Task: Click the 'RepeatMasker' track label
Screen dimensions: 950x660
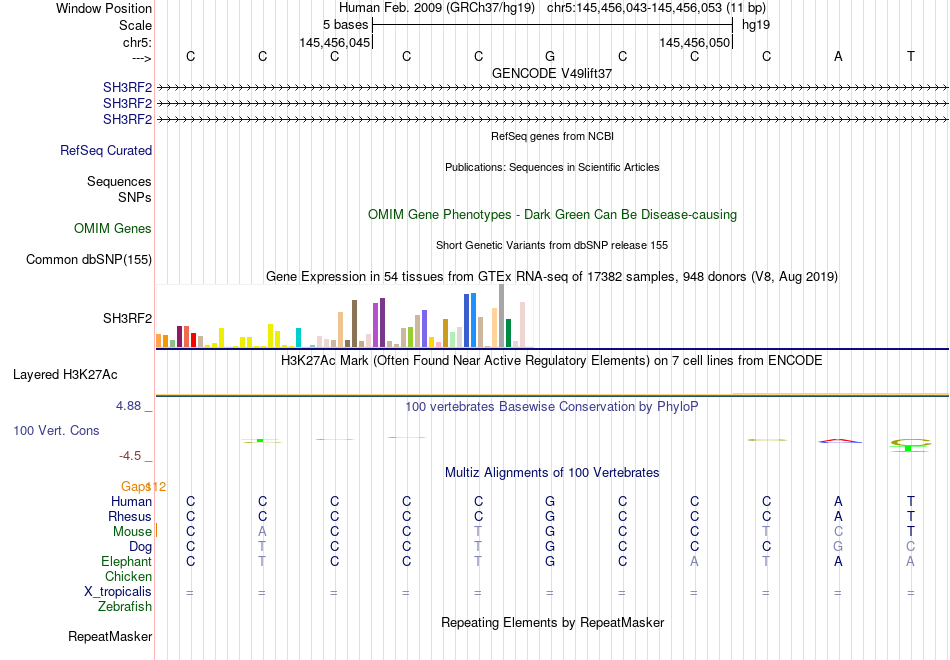Action: click(110, 636)
